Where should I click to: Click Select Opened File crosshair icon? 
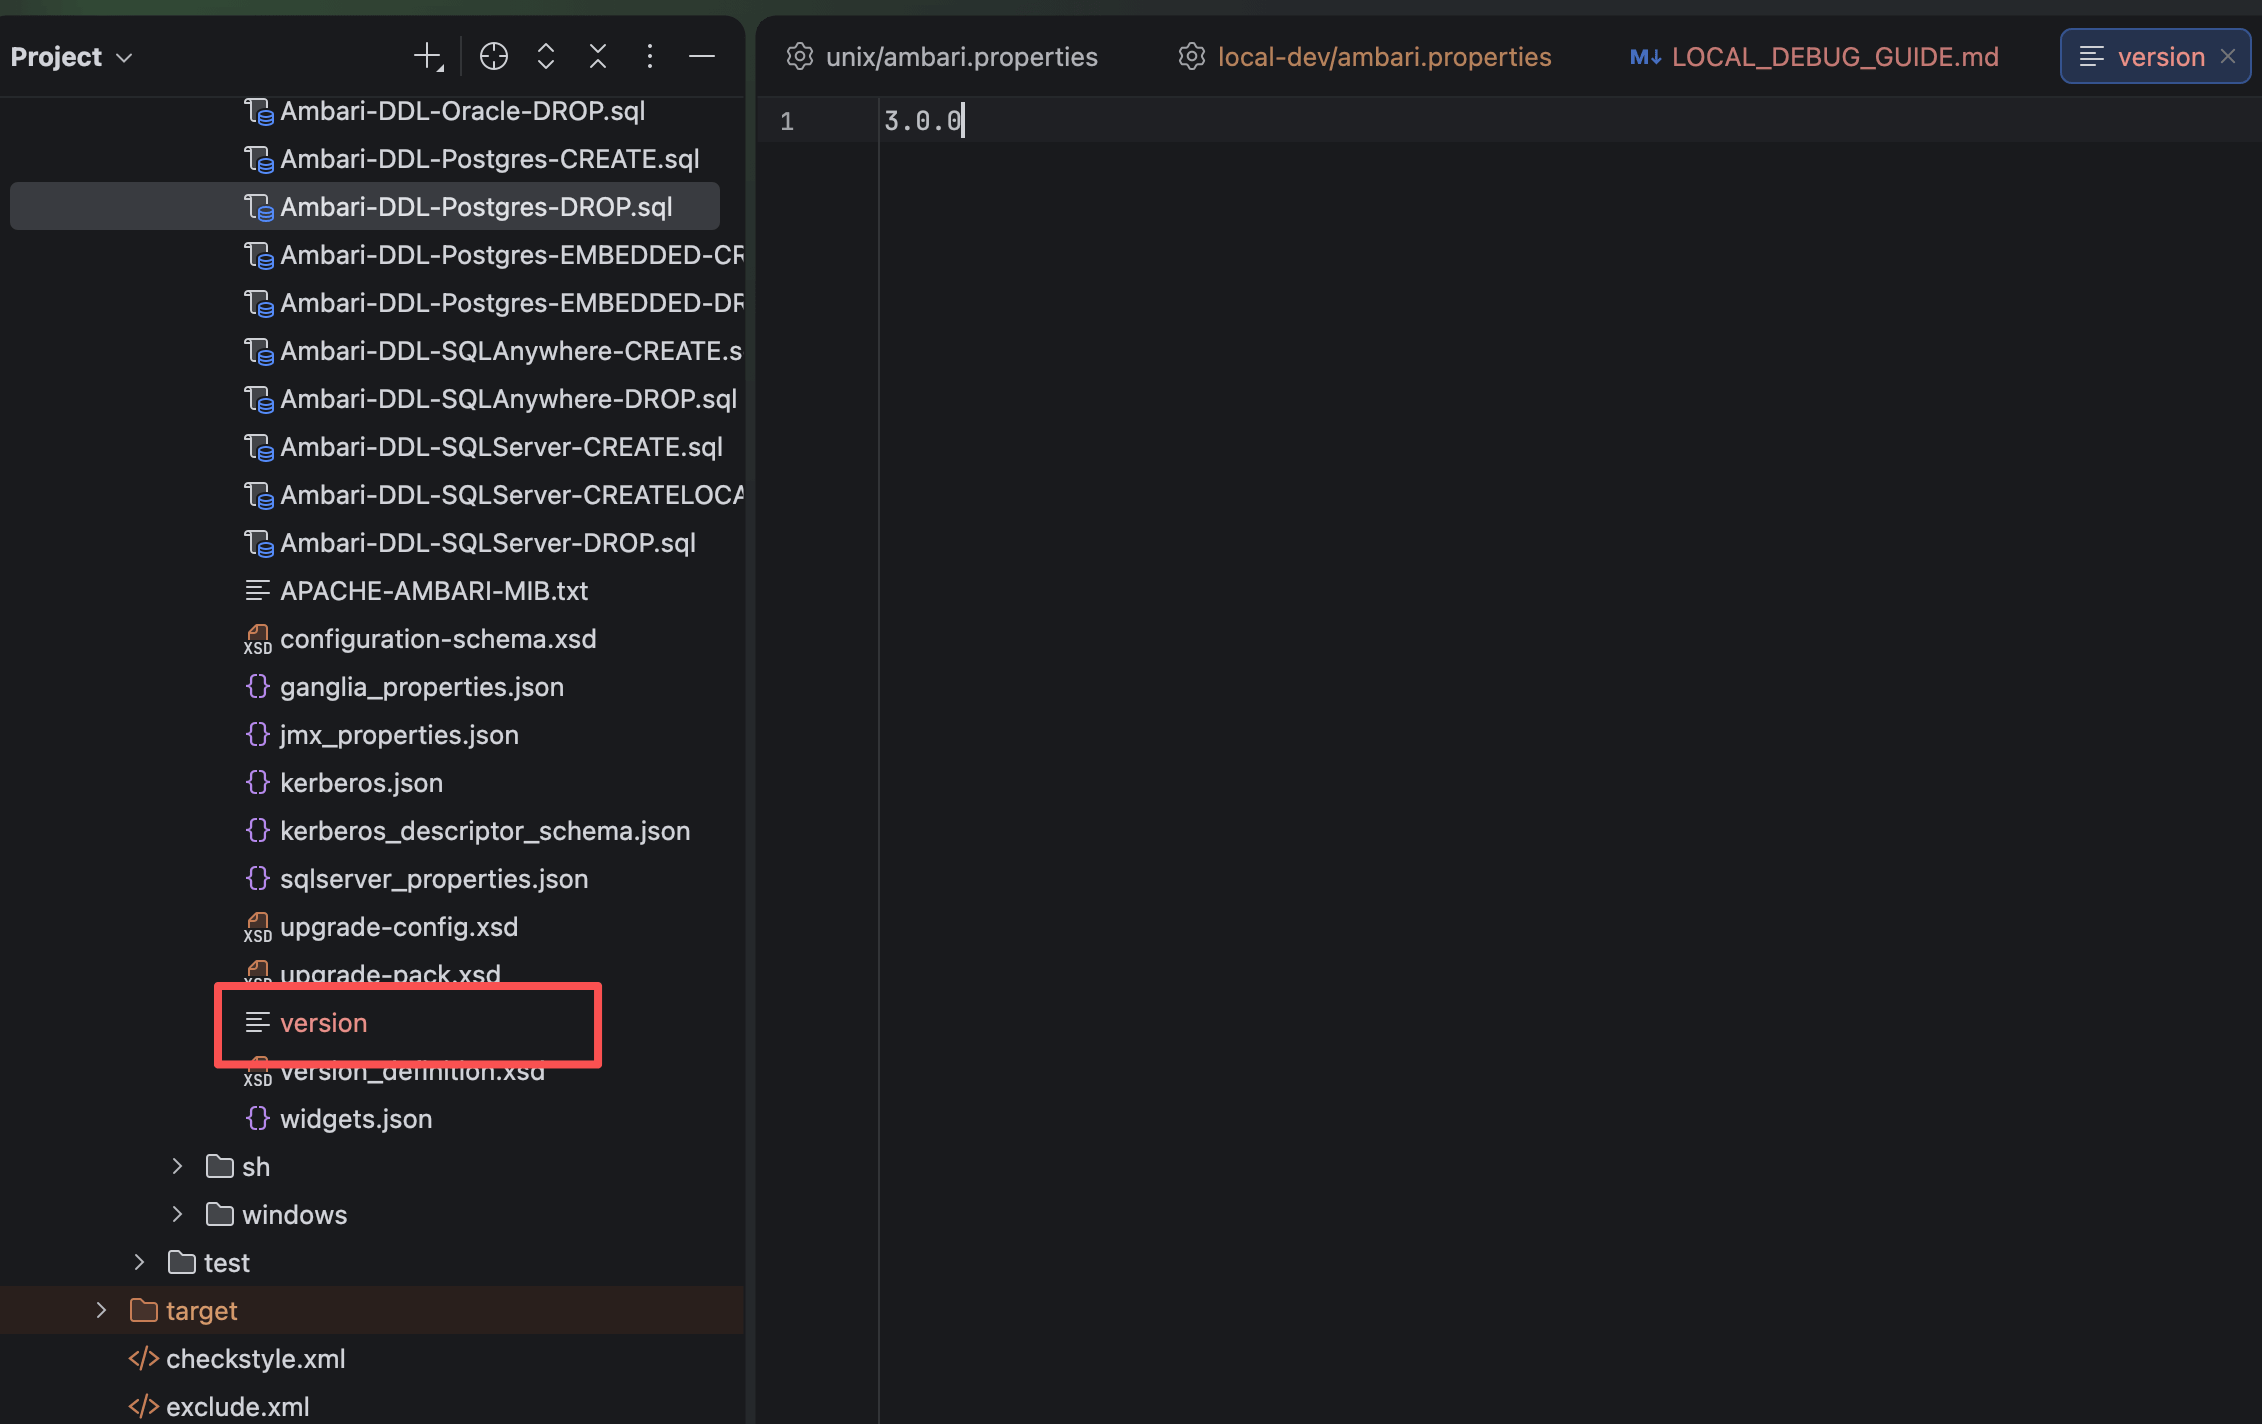click(x=493, y=57)
